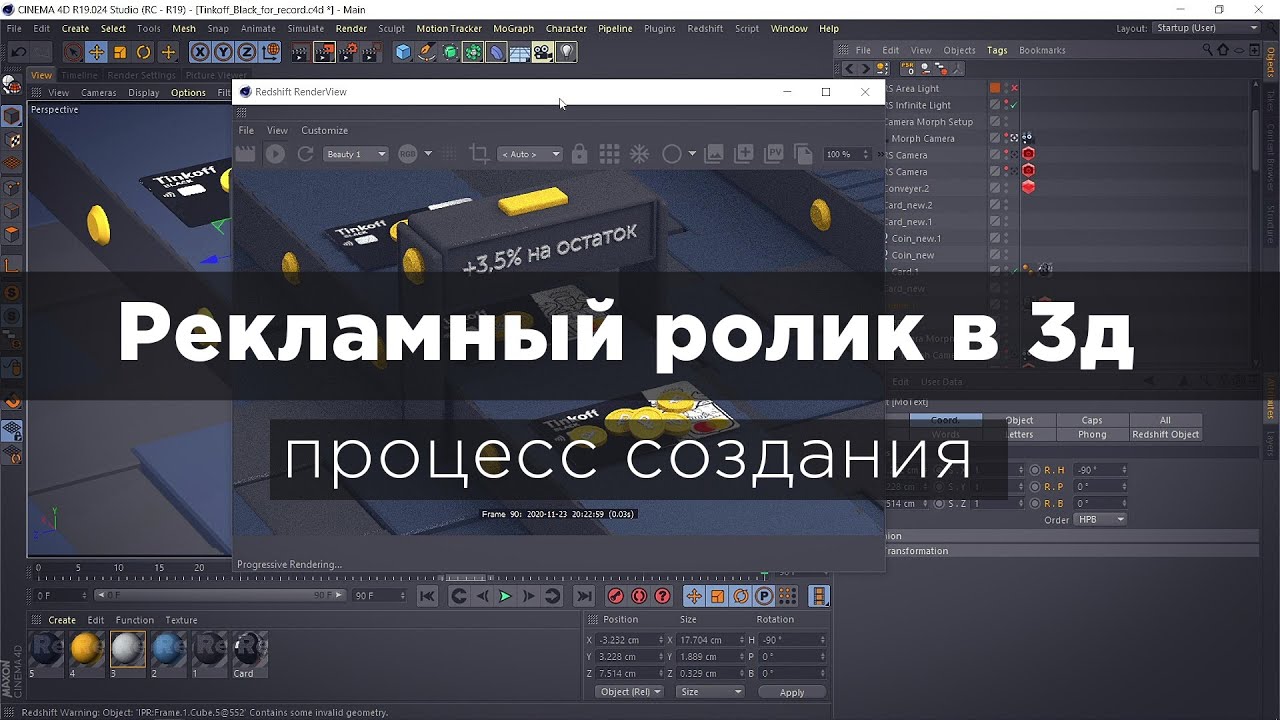Image resolution: width=1280 pixels, height=720 pixels.
Task: Click the snowflake freeze icon in RenderView
Action: point(639,154)
